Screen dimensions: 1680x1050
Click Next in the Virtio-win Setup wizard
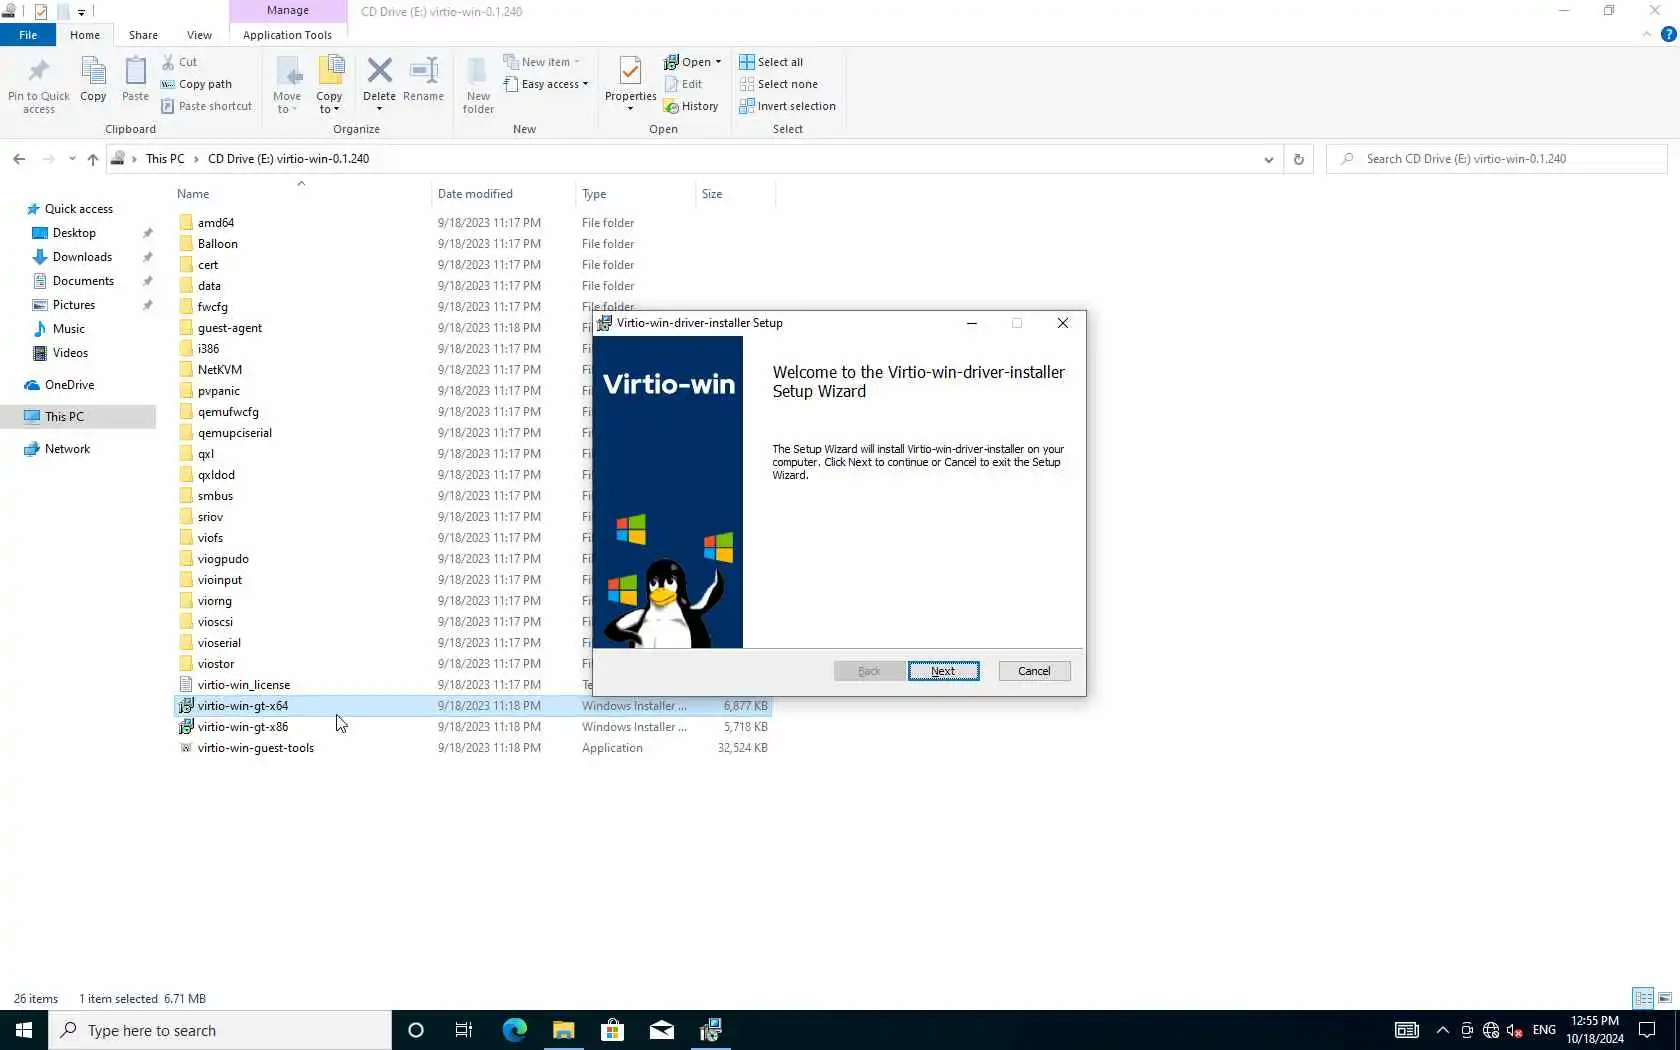pos(943,671)
